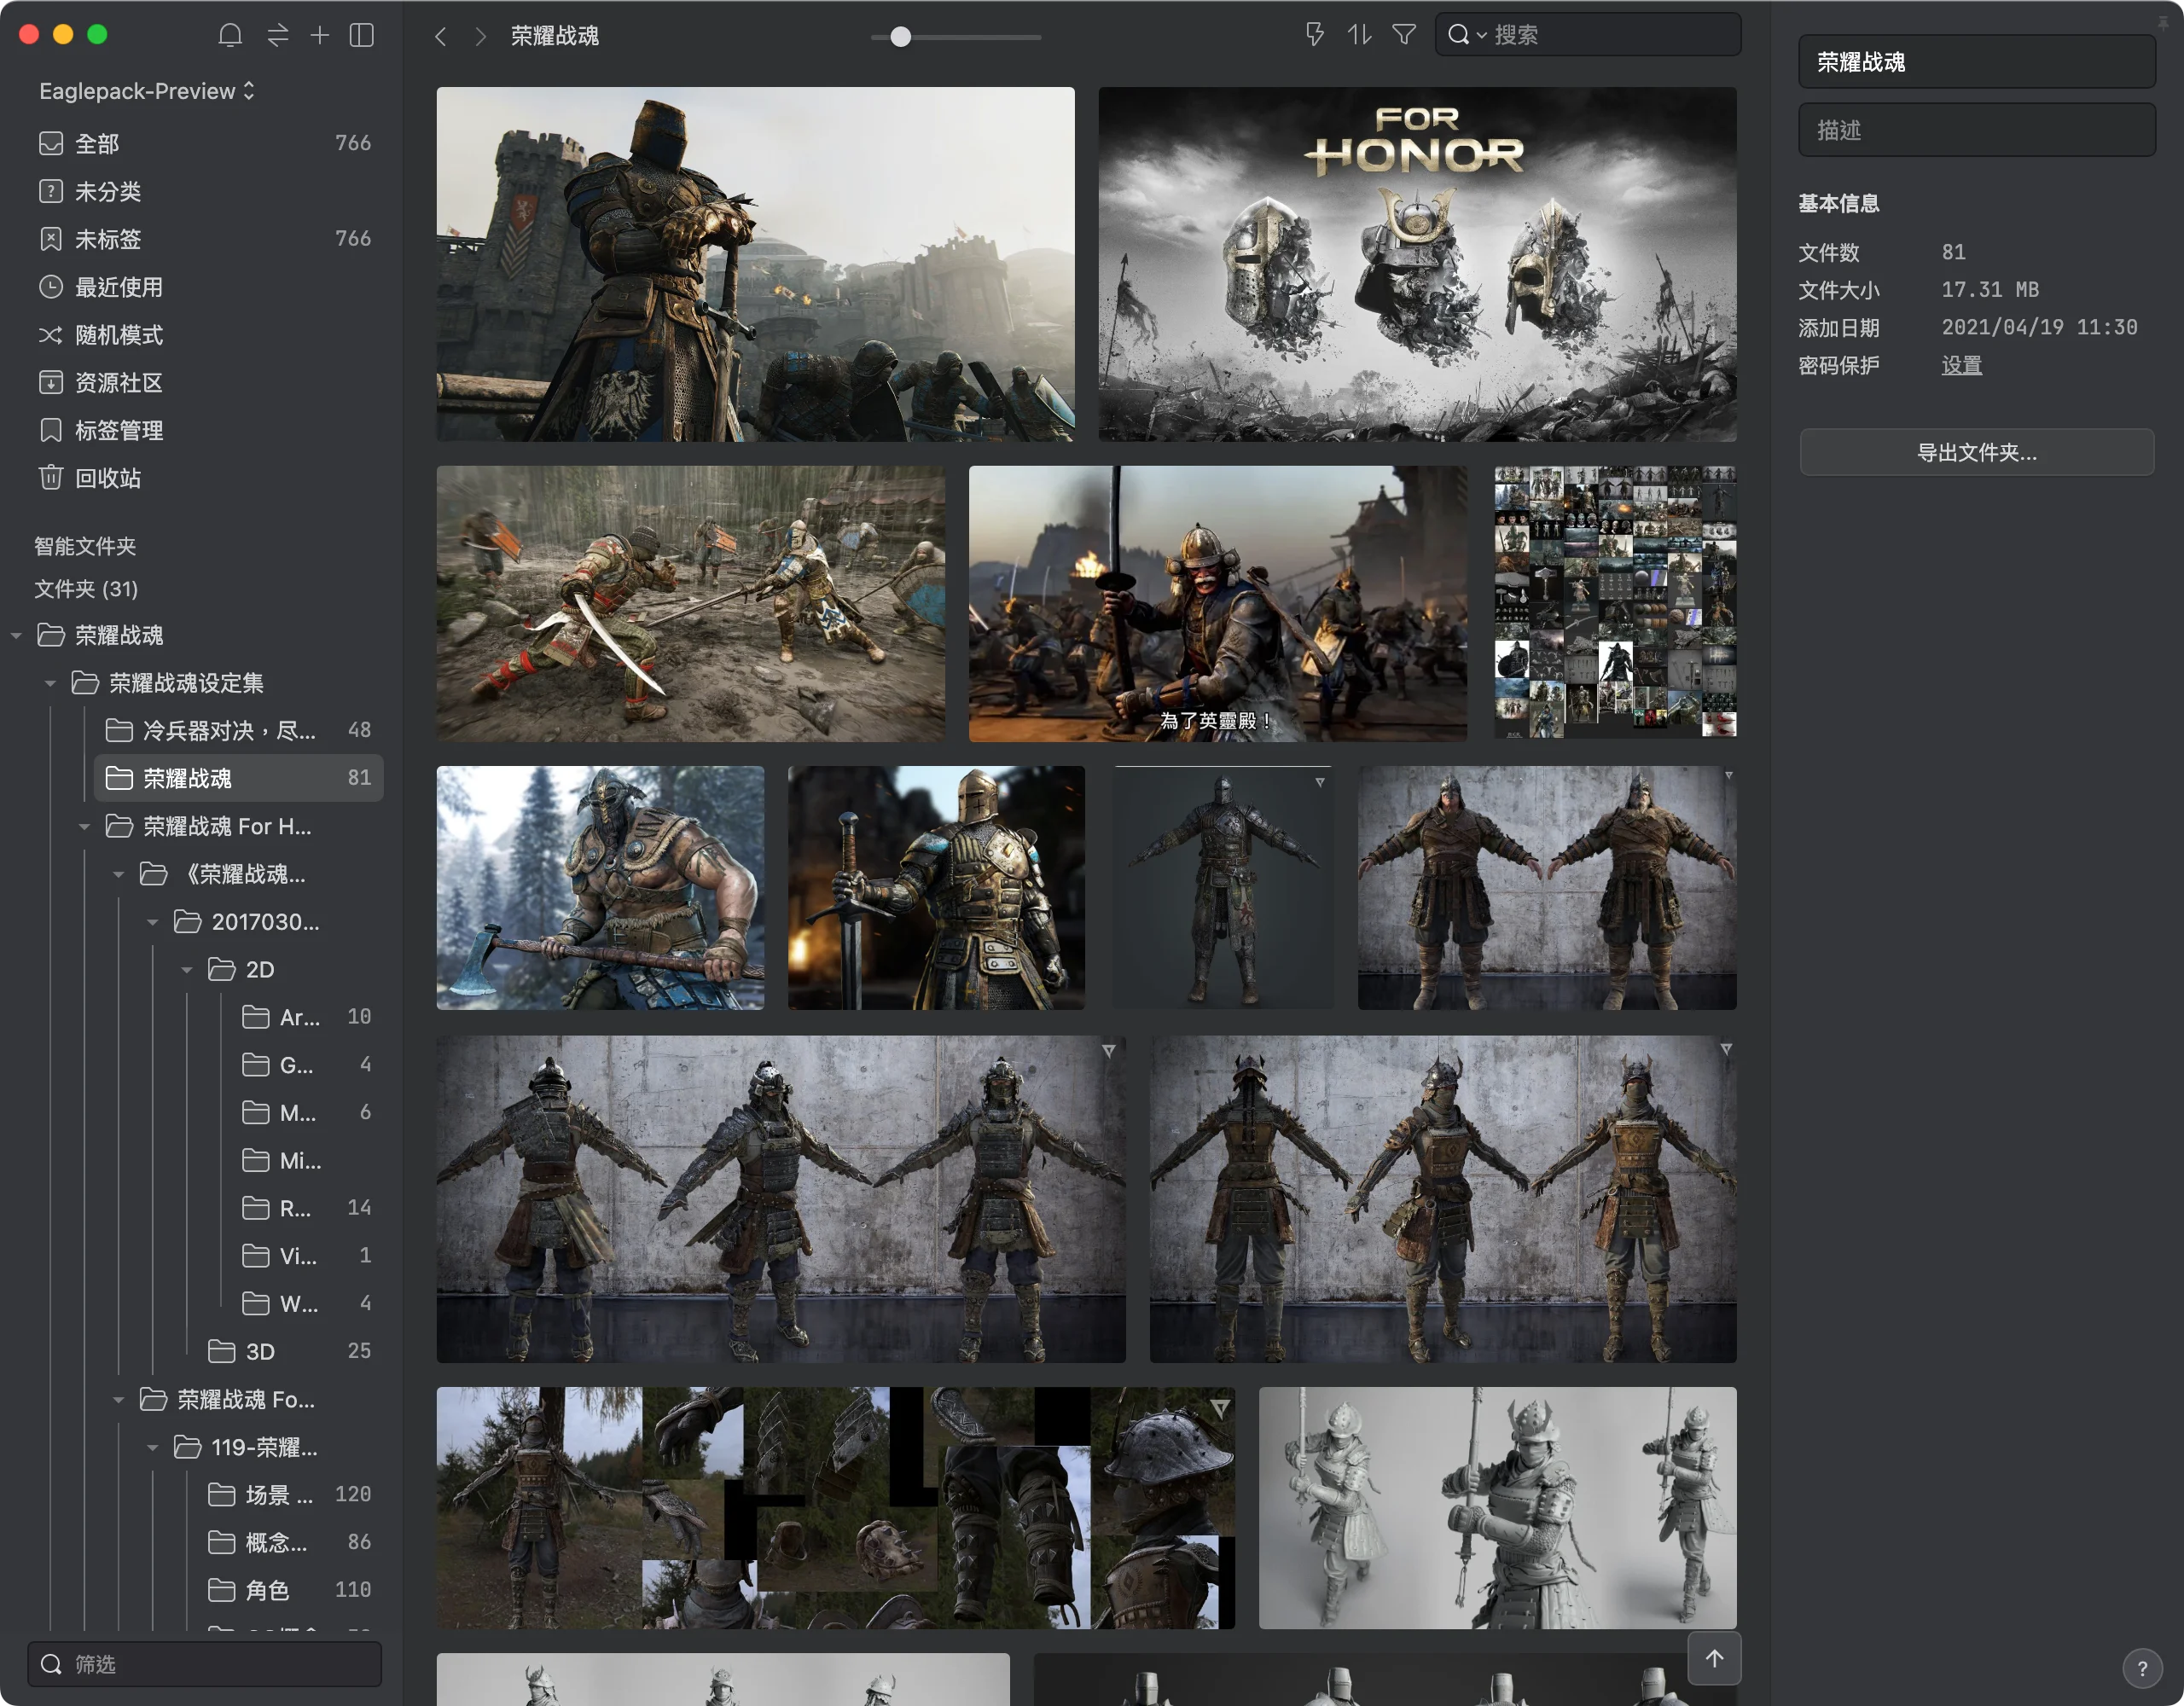This screenshot has width=2184, height=1706.
Task: Open the 概念... folder with 86 items
Action: coord(290,1543)
